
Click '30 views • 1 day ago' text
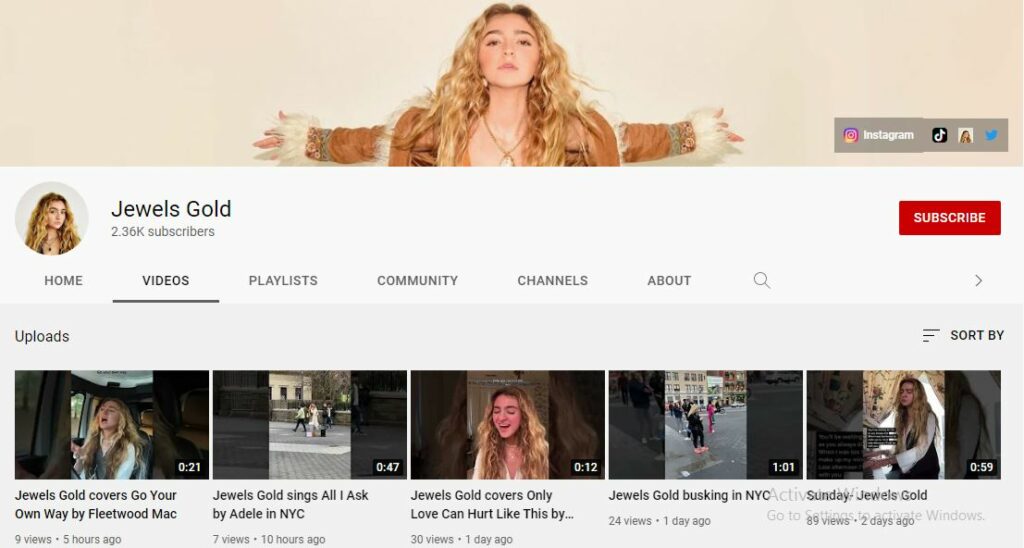(462, 540)
